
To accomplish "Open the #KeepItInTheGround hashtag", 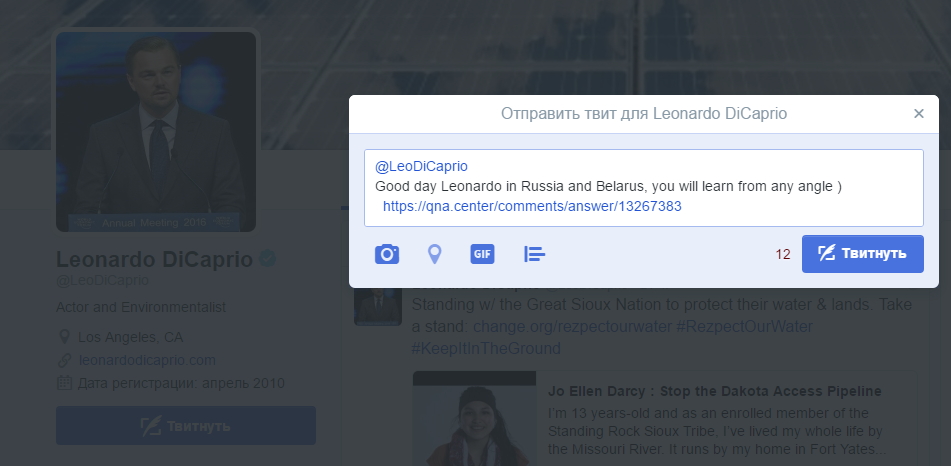I will (486, 348).
